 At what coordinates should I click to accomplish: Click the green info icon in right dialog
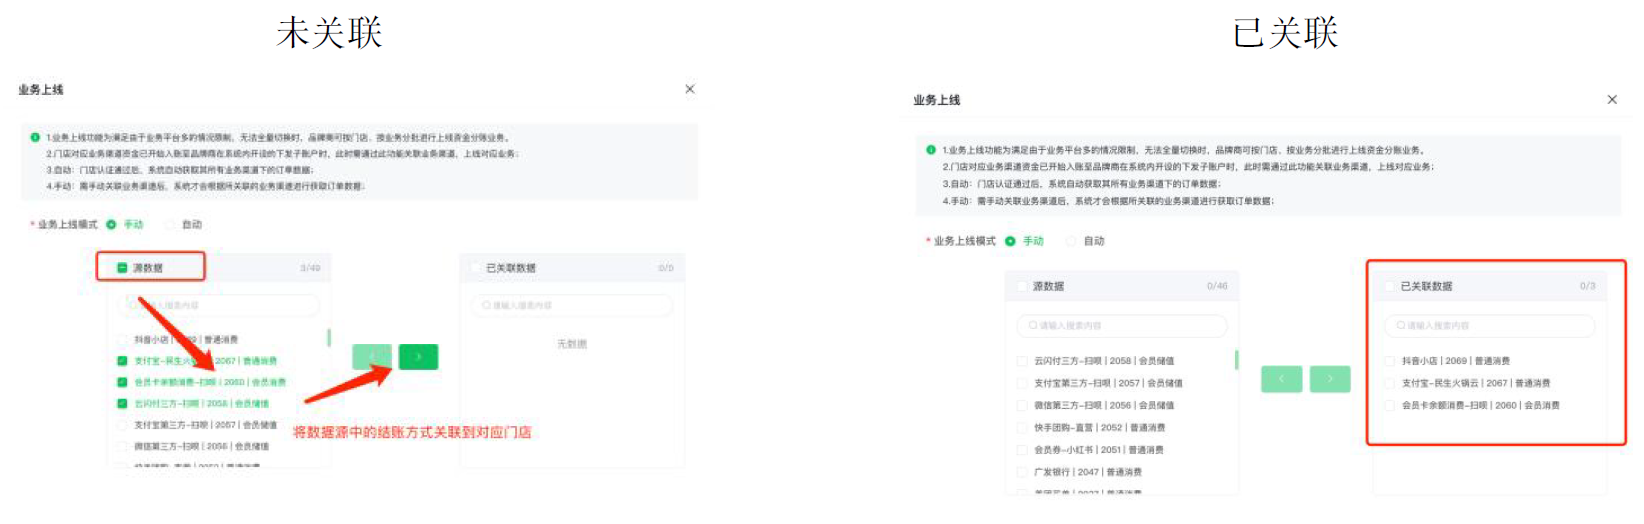click(x=931, y=150)
